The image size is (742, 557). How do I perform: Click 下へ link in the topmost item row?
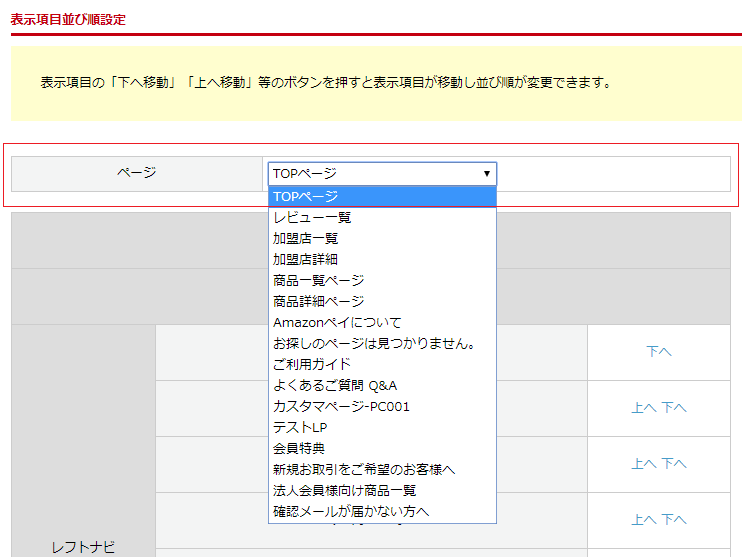(x=658, y=352)
